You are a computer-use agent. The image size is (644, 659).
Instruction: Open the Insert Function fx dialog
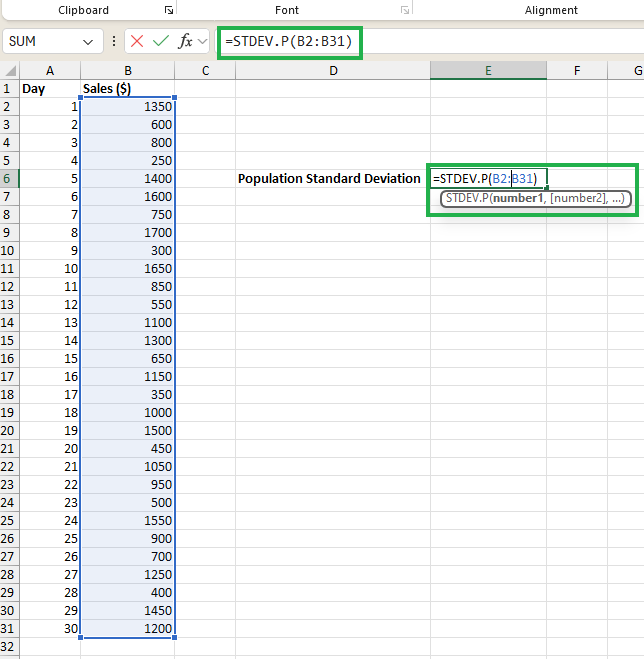pyautogui.click(x=185, y=41)
